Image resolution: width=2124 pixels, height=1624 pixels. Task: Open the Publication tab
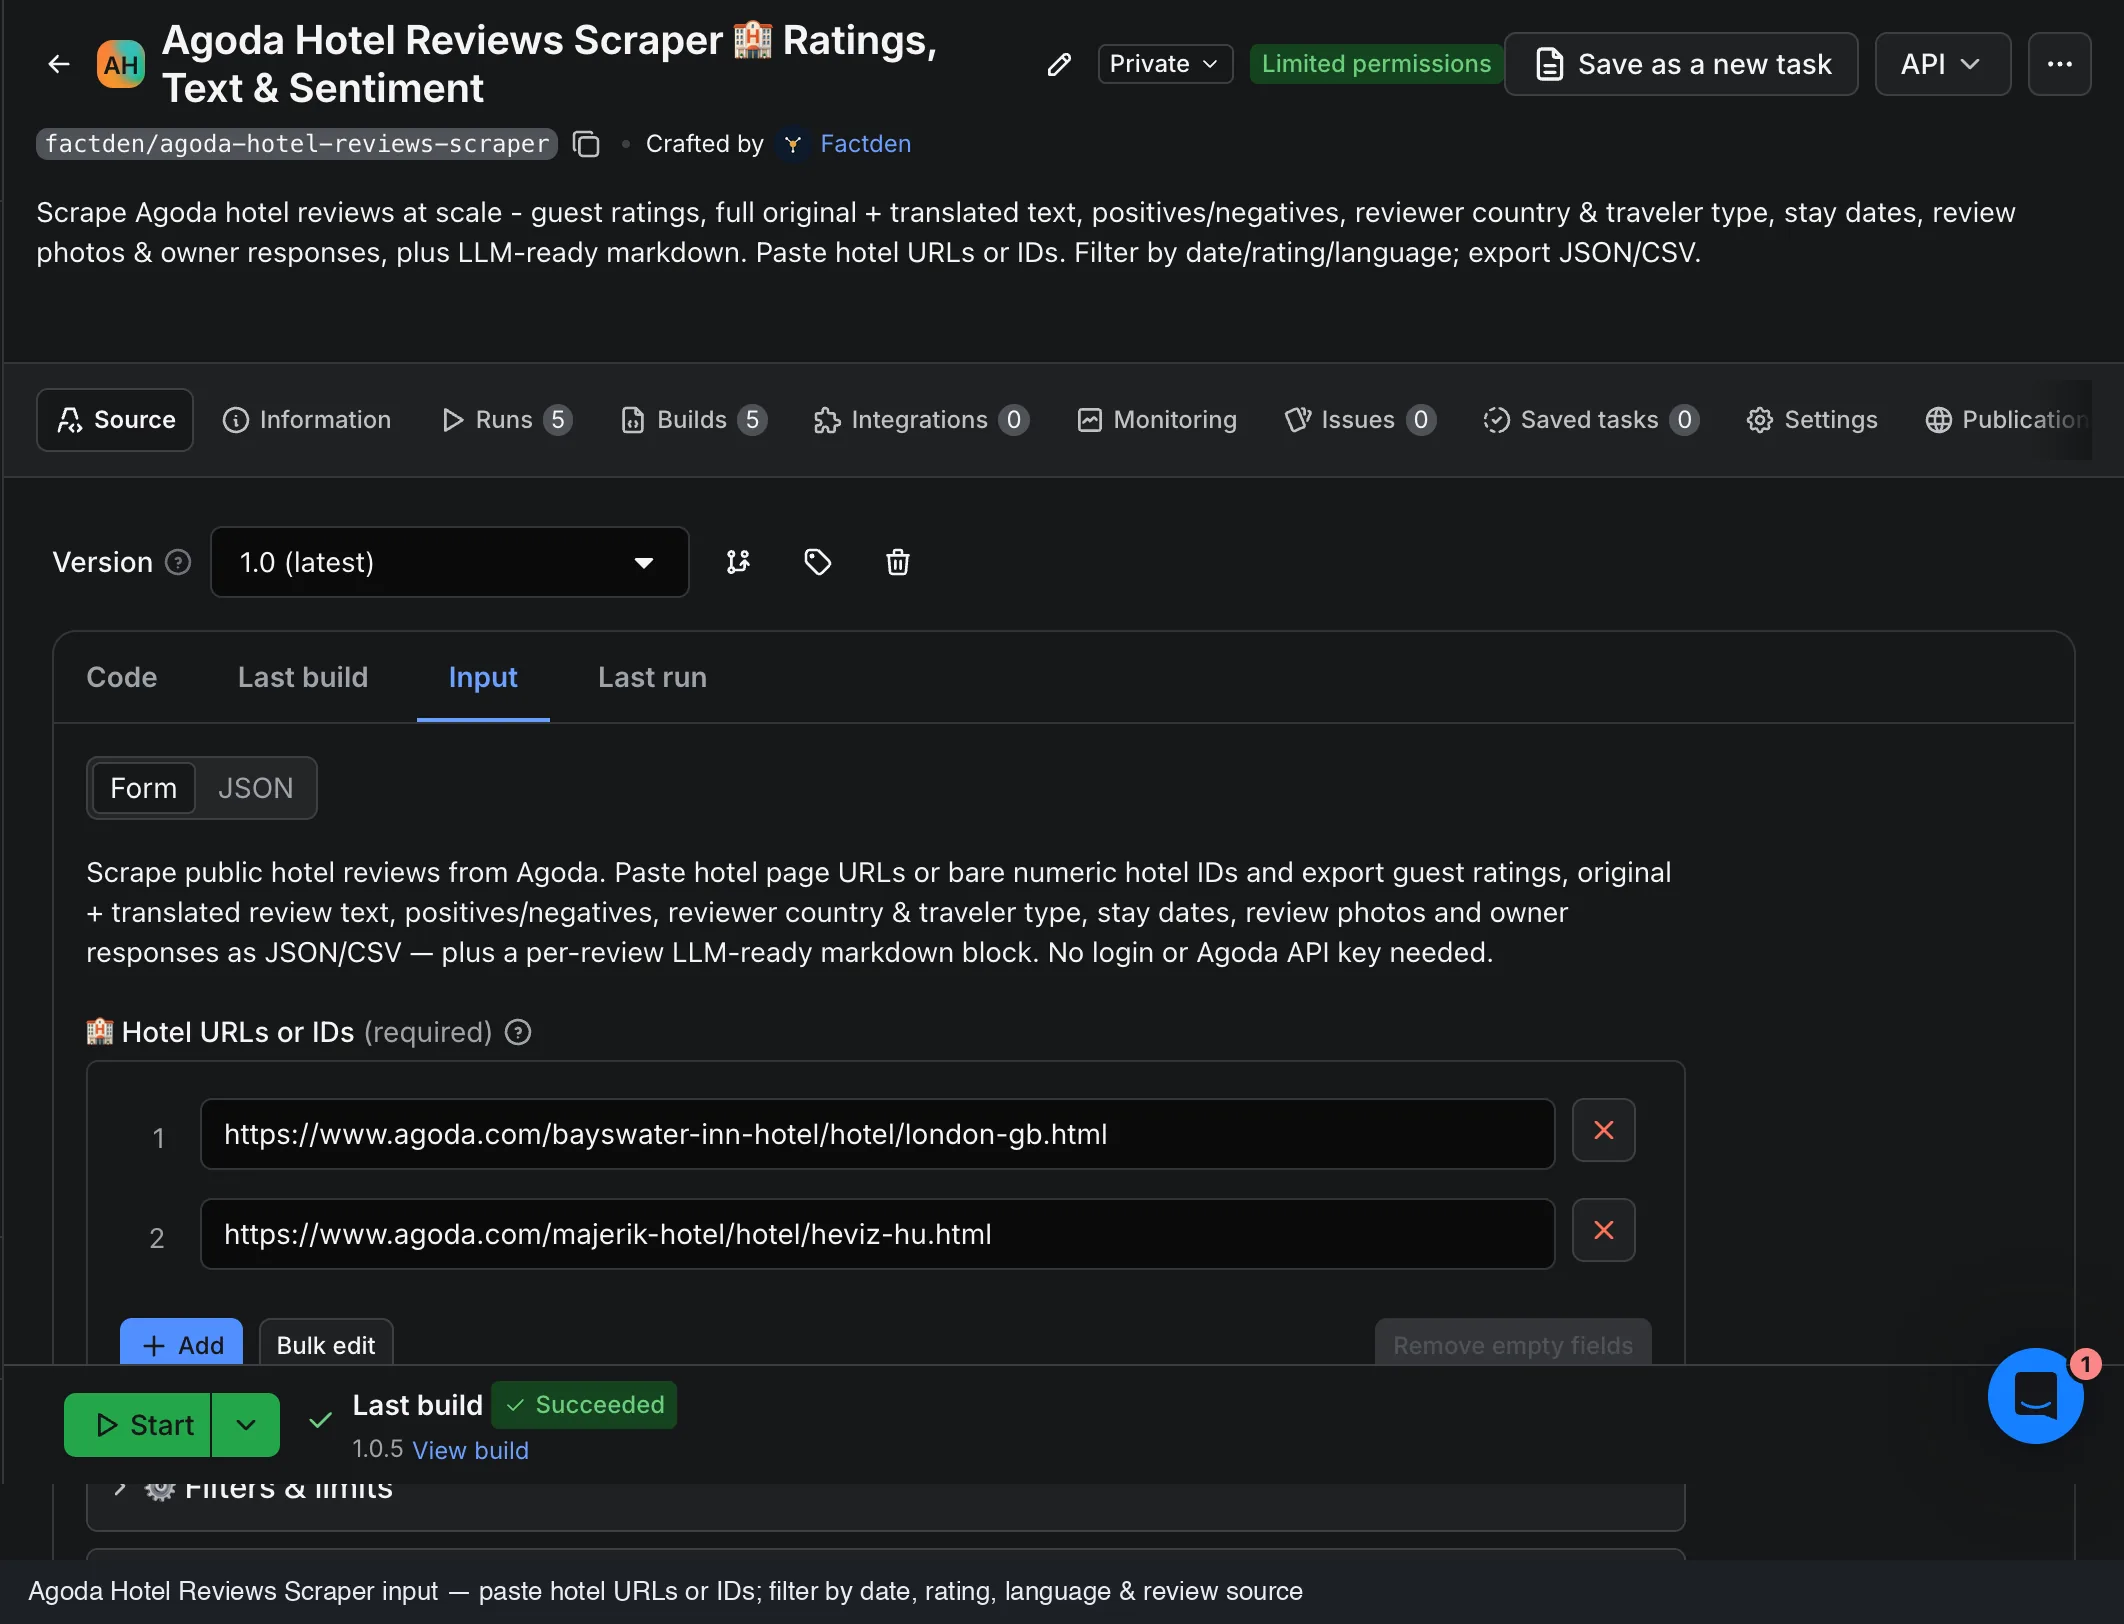(2006, 420)
